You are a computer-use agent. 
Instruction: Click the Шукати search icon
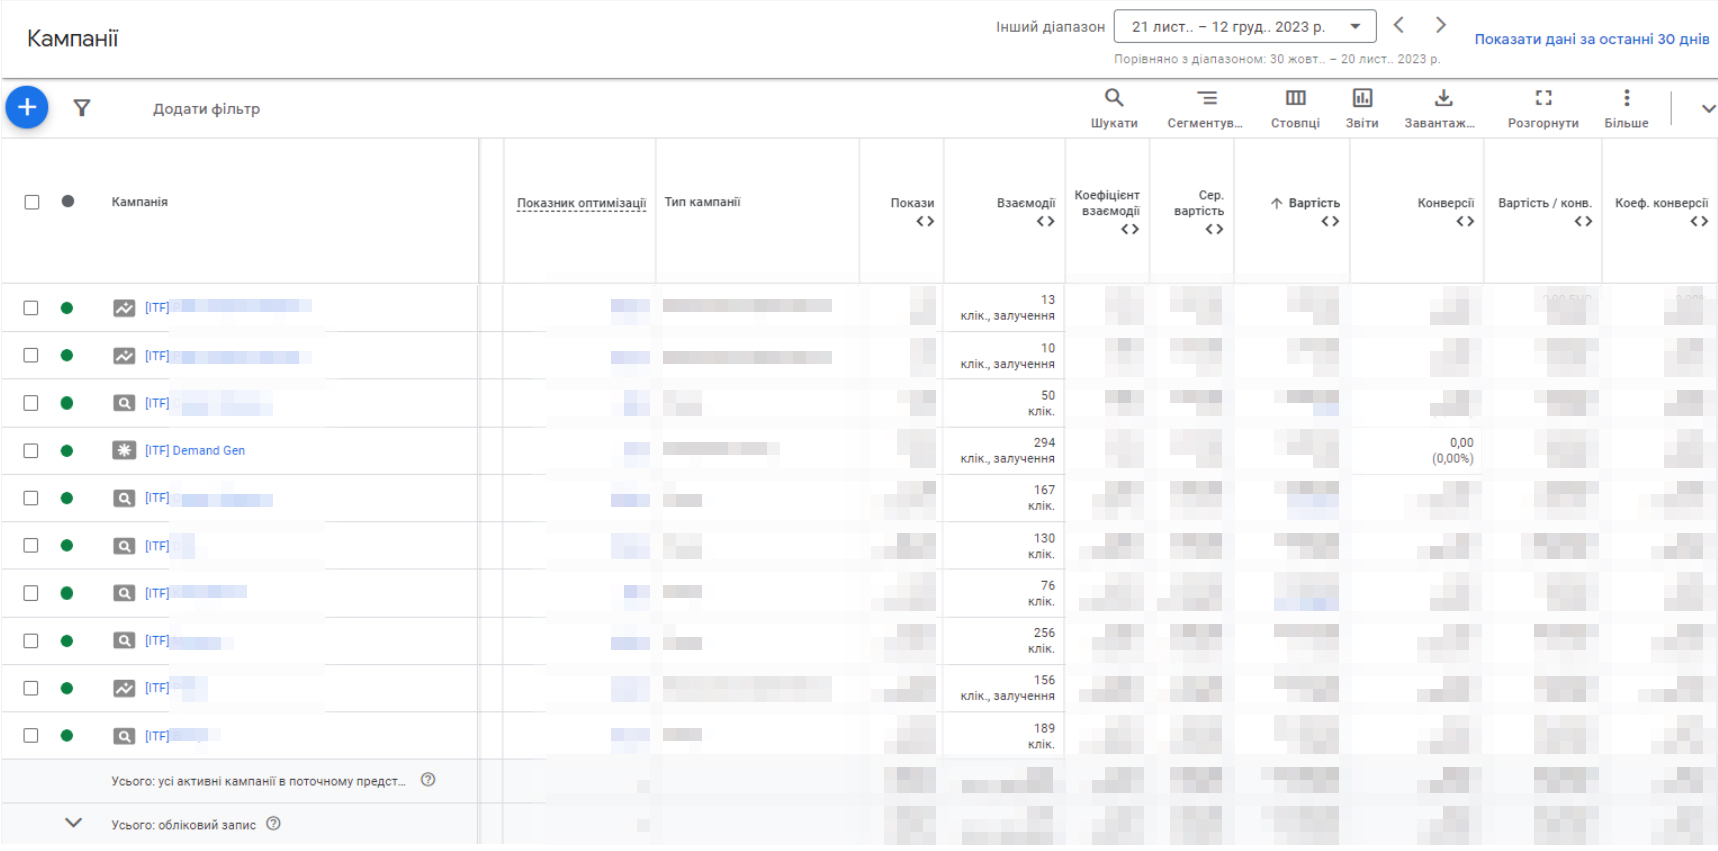pos(1113,98)
